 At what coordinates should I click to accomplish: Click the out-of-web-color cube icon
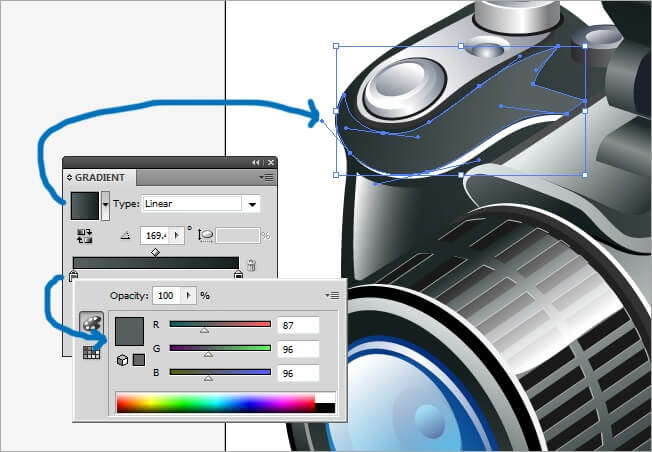point(122,360)
